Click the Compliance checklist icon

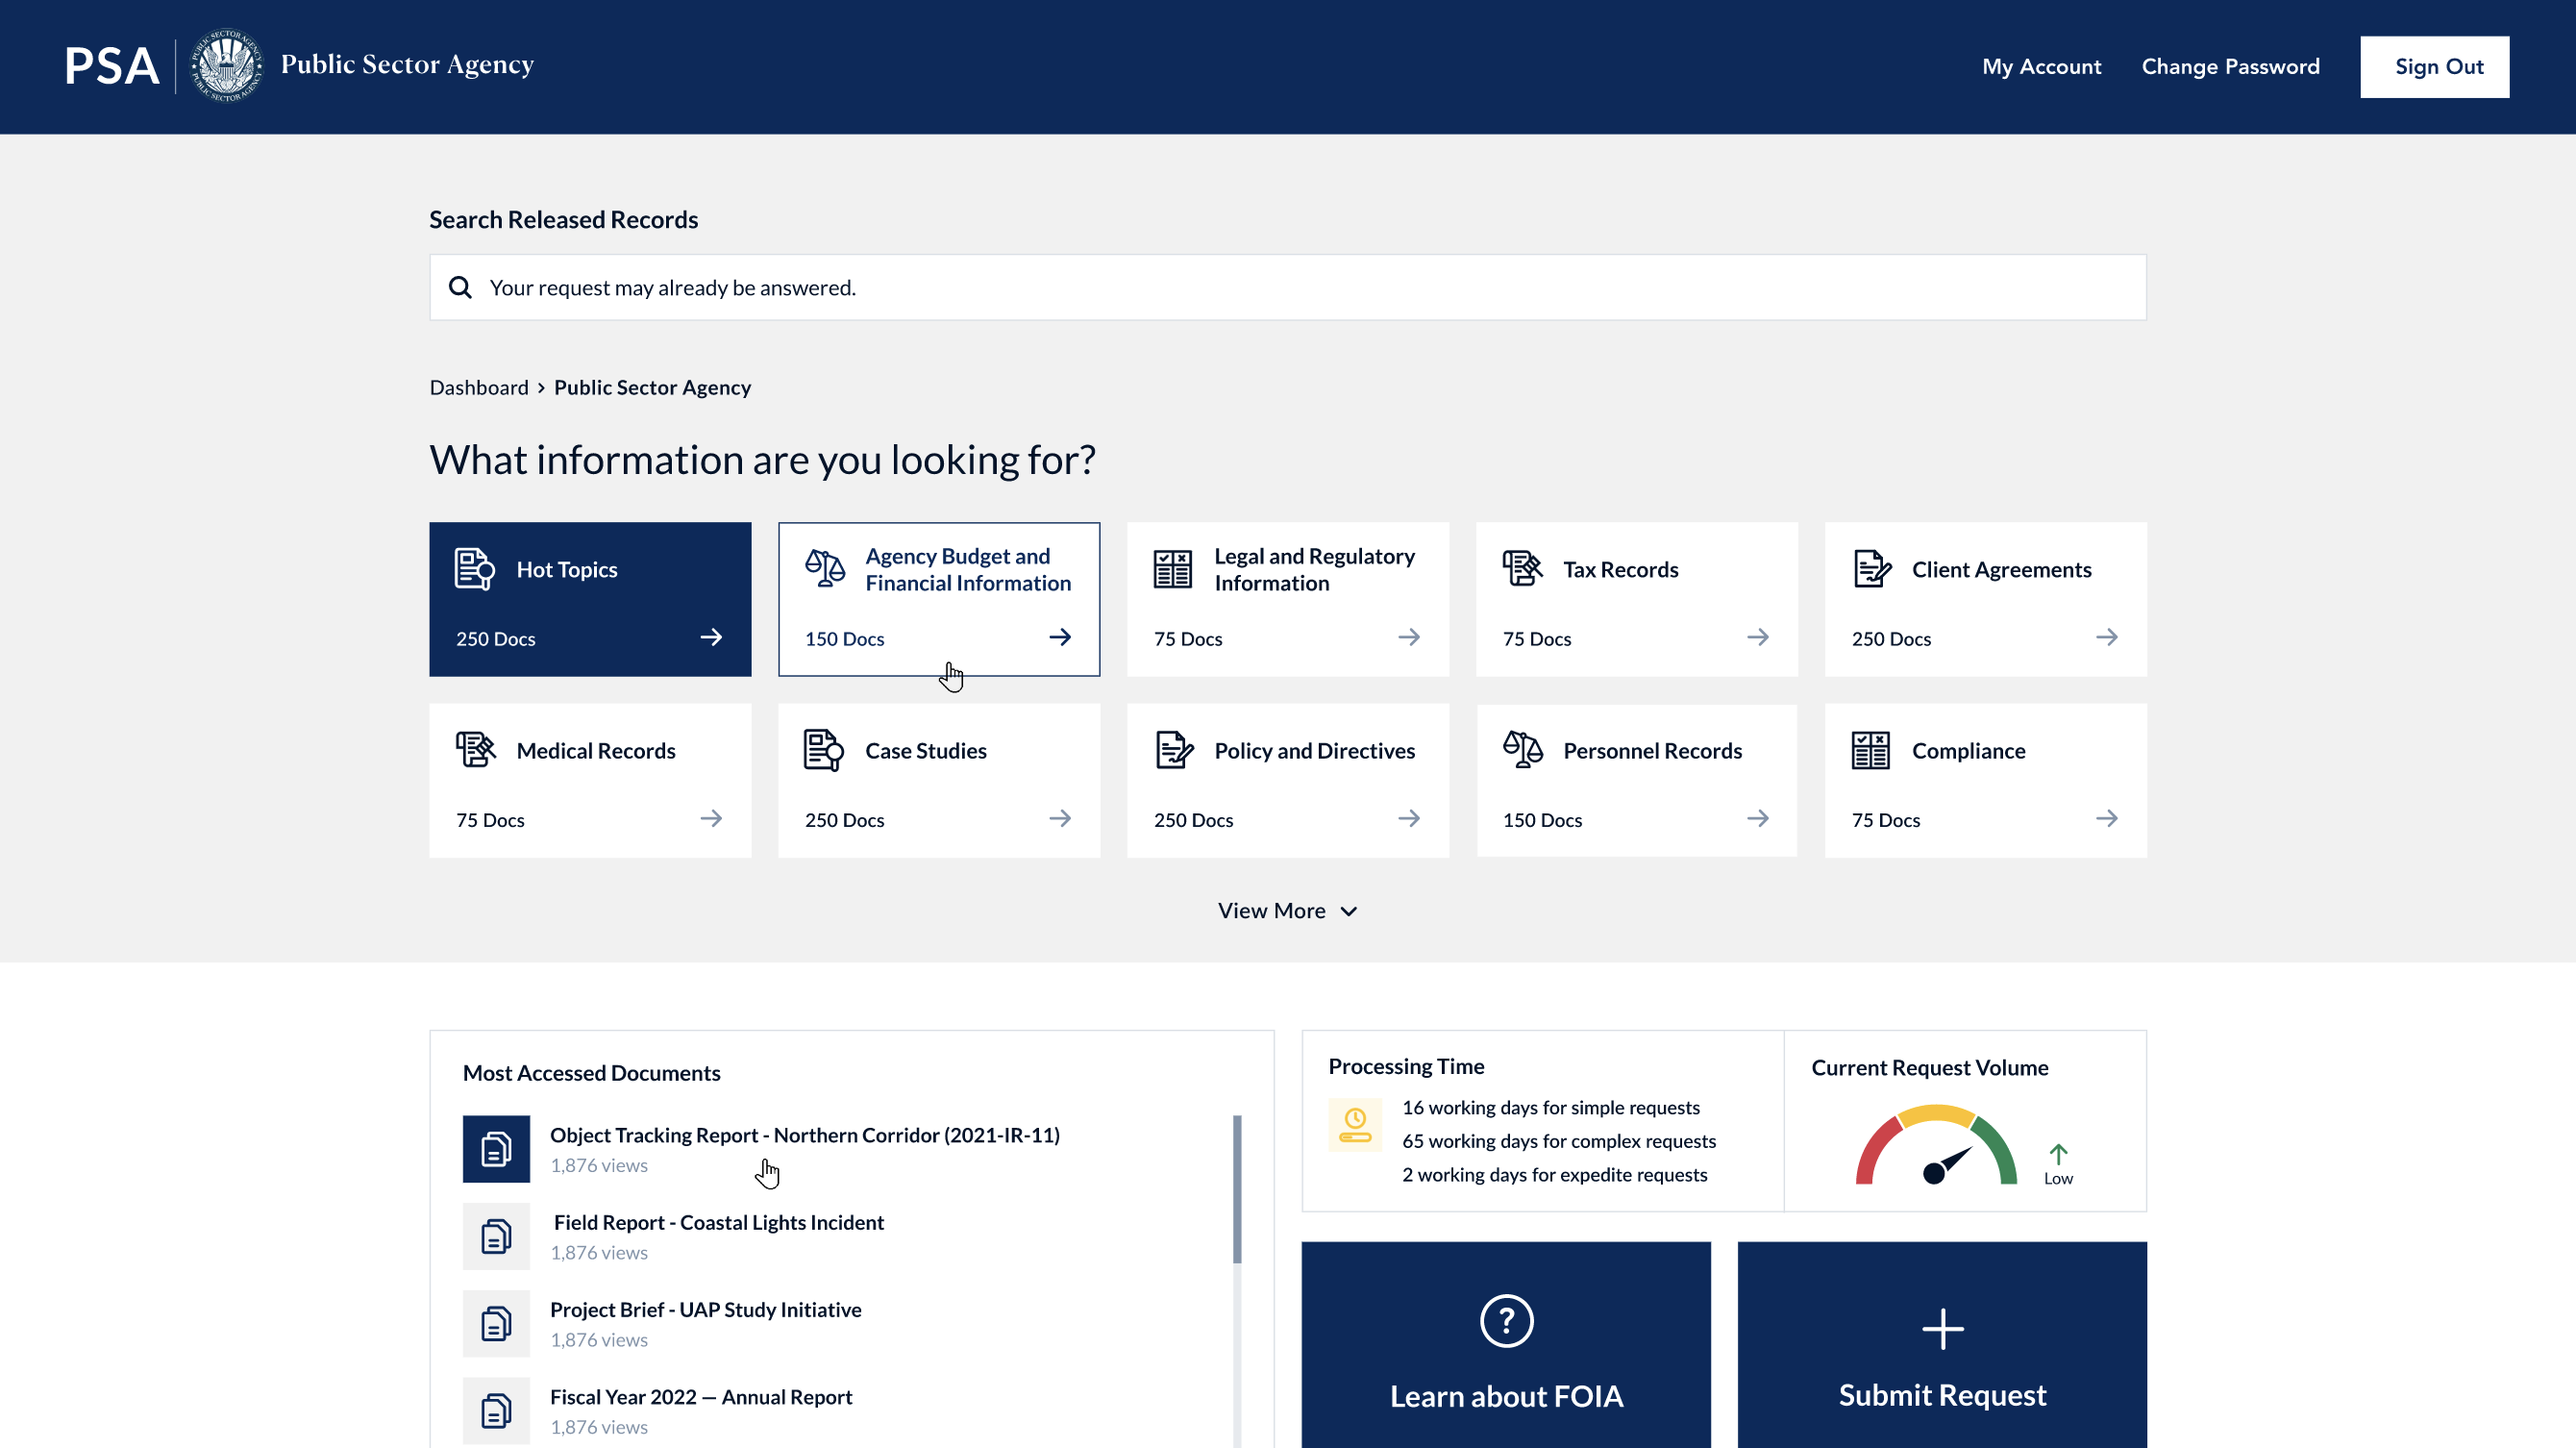[1870, 750]
